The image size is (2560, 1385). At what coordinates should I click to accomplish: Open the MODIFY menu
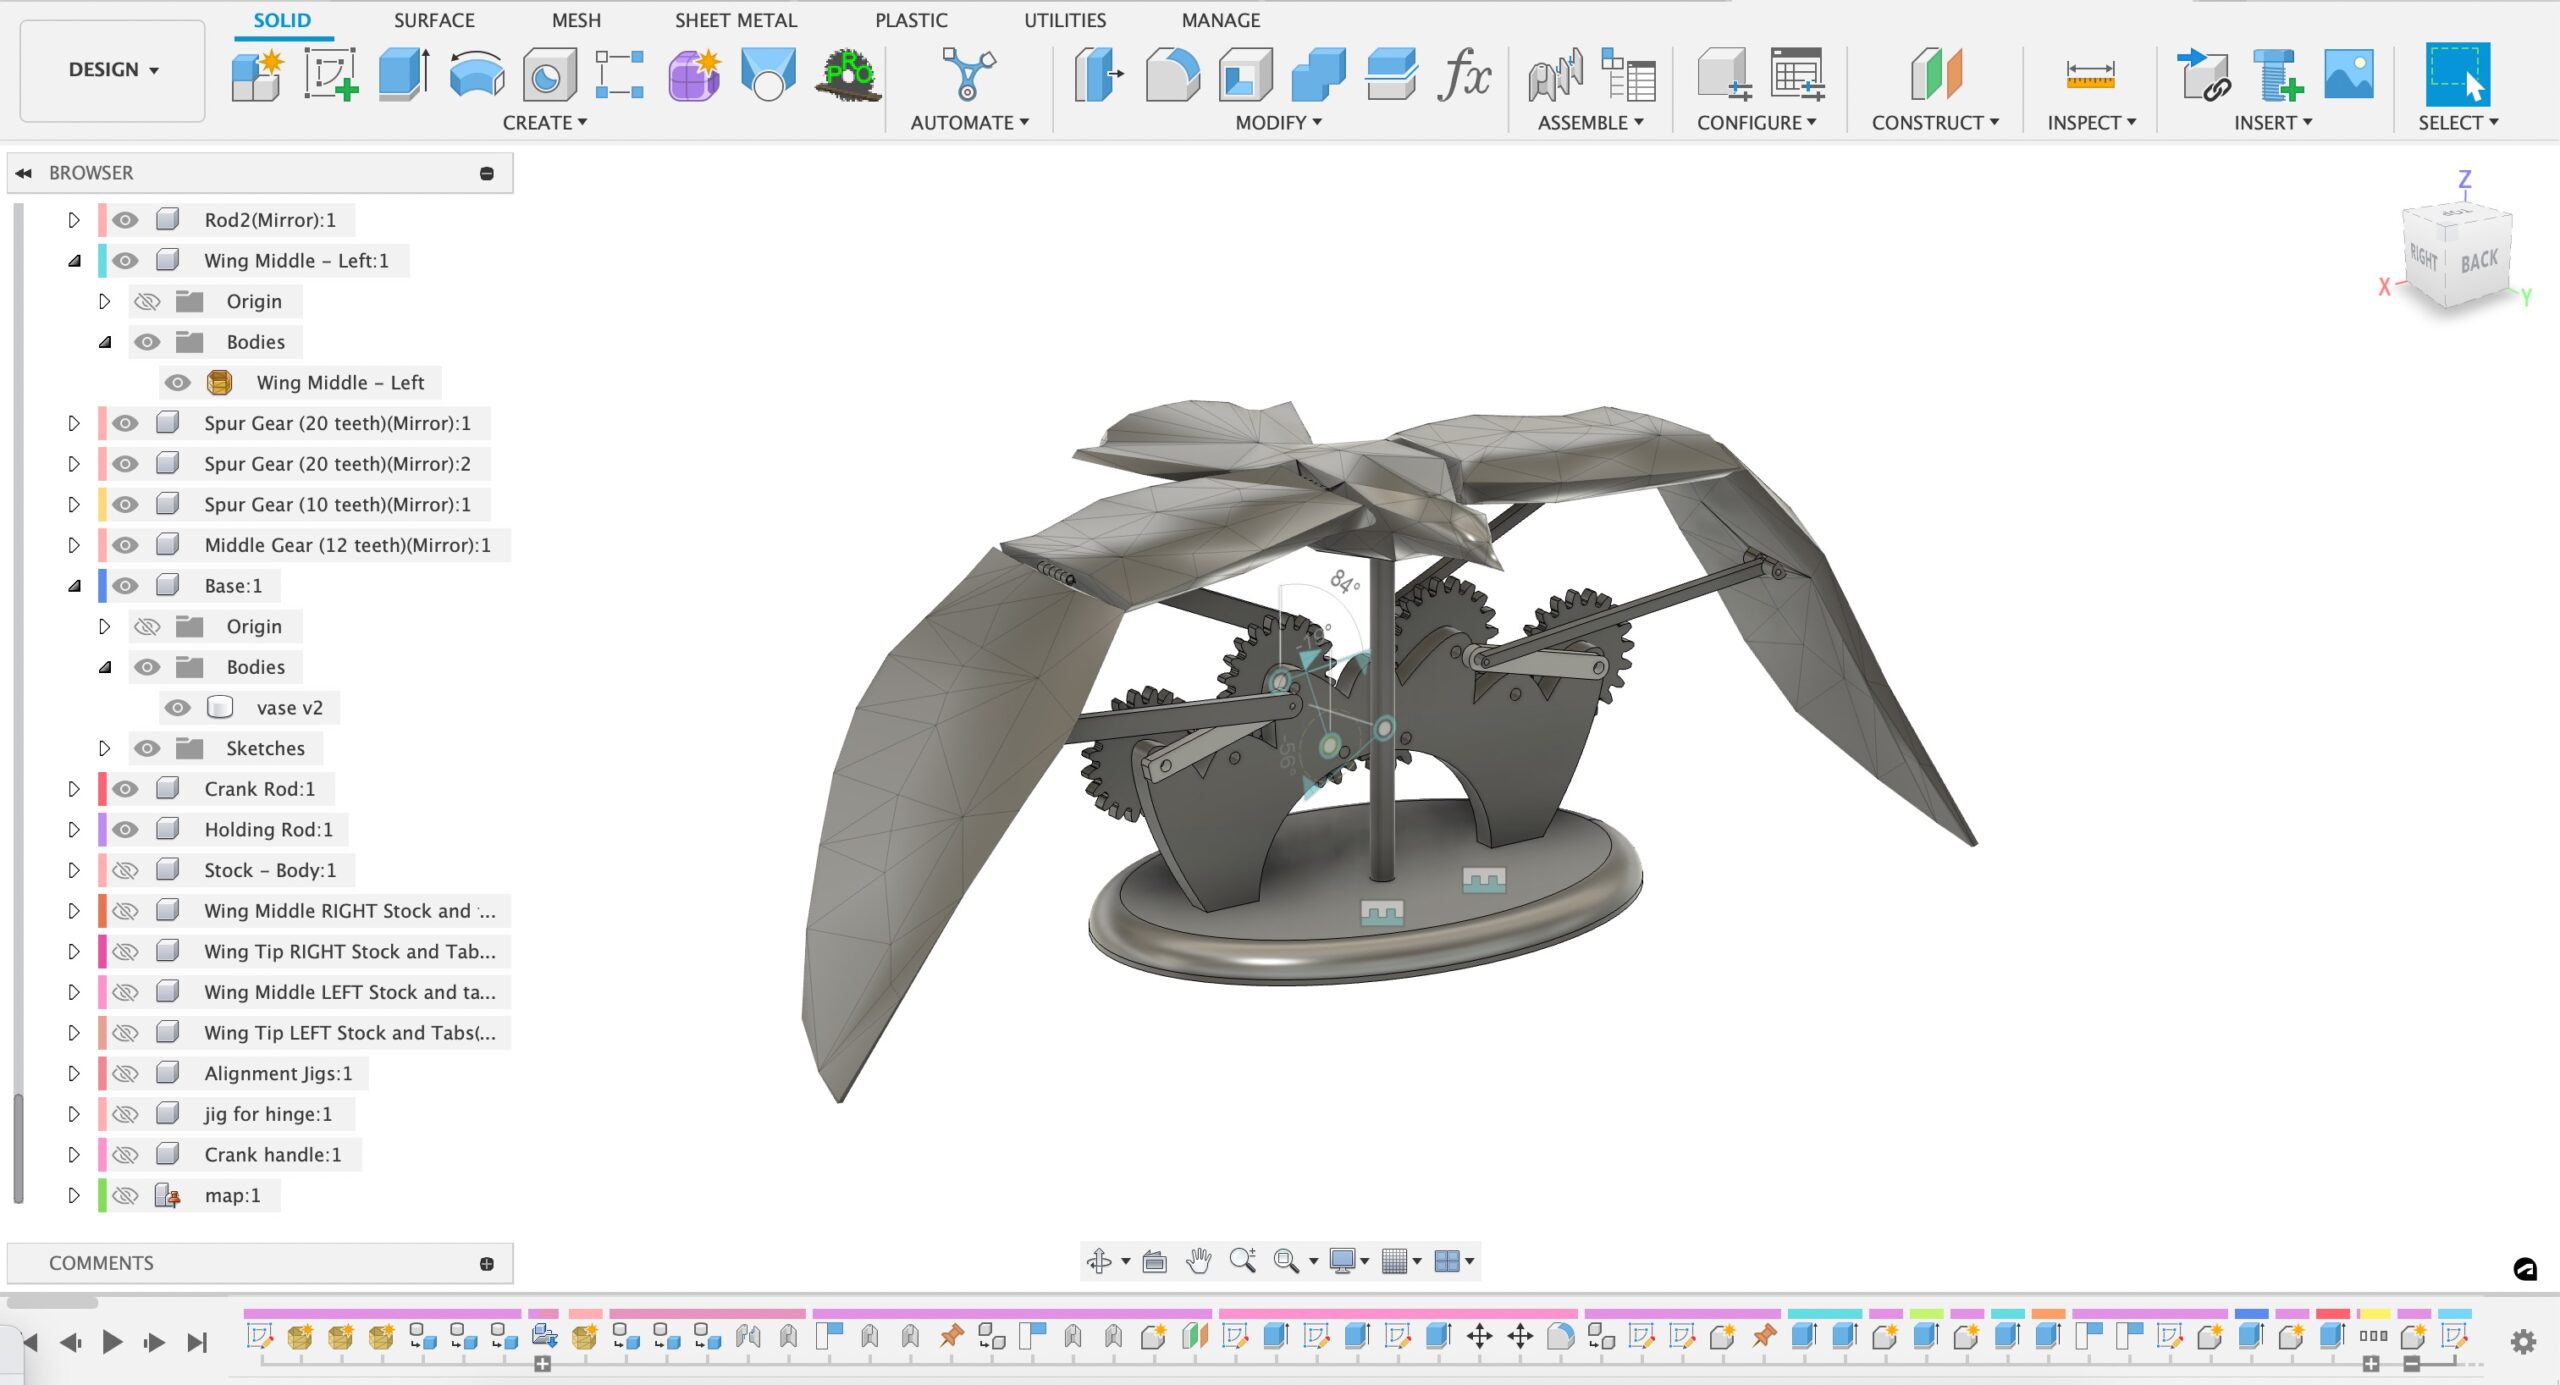[x=1278, y=123]
